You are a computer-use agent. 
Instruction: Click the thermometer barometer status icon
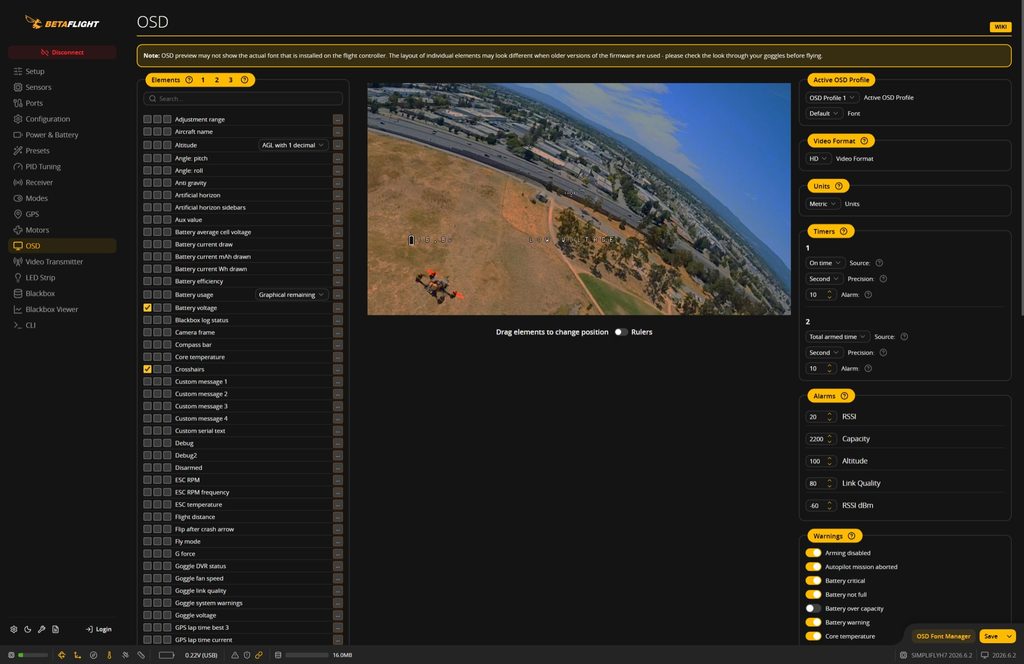109,655
